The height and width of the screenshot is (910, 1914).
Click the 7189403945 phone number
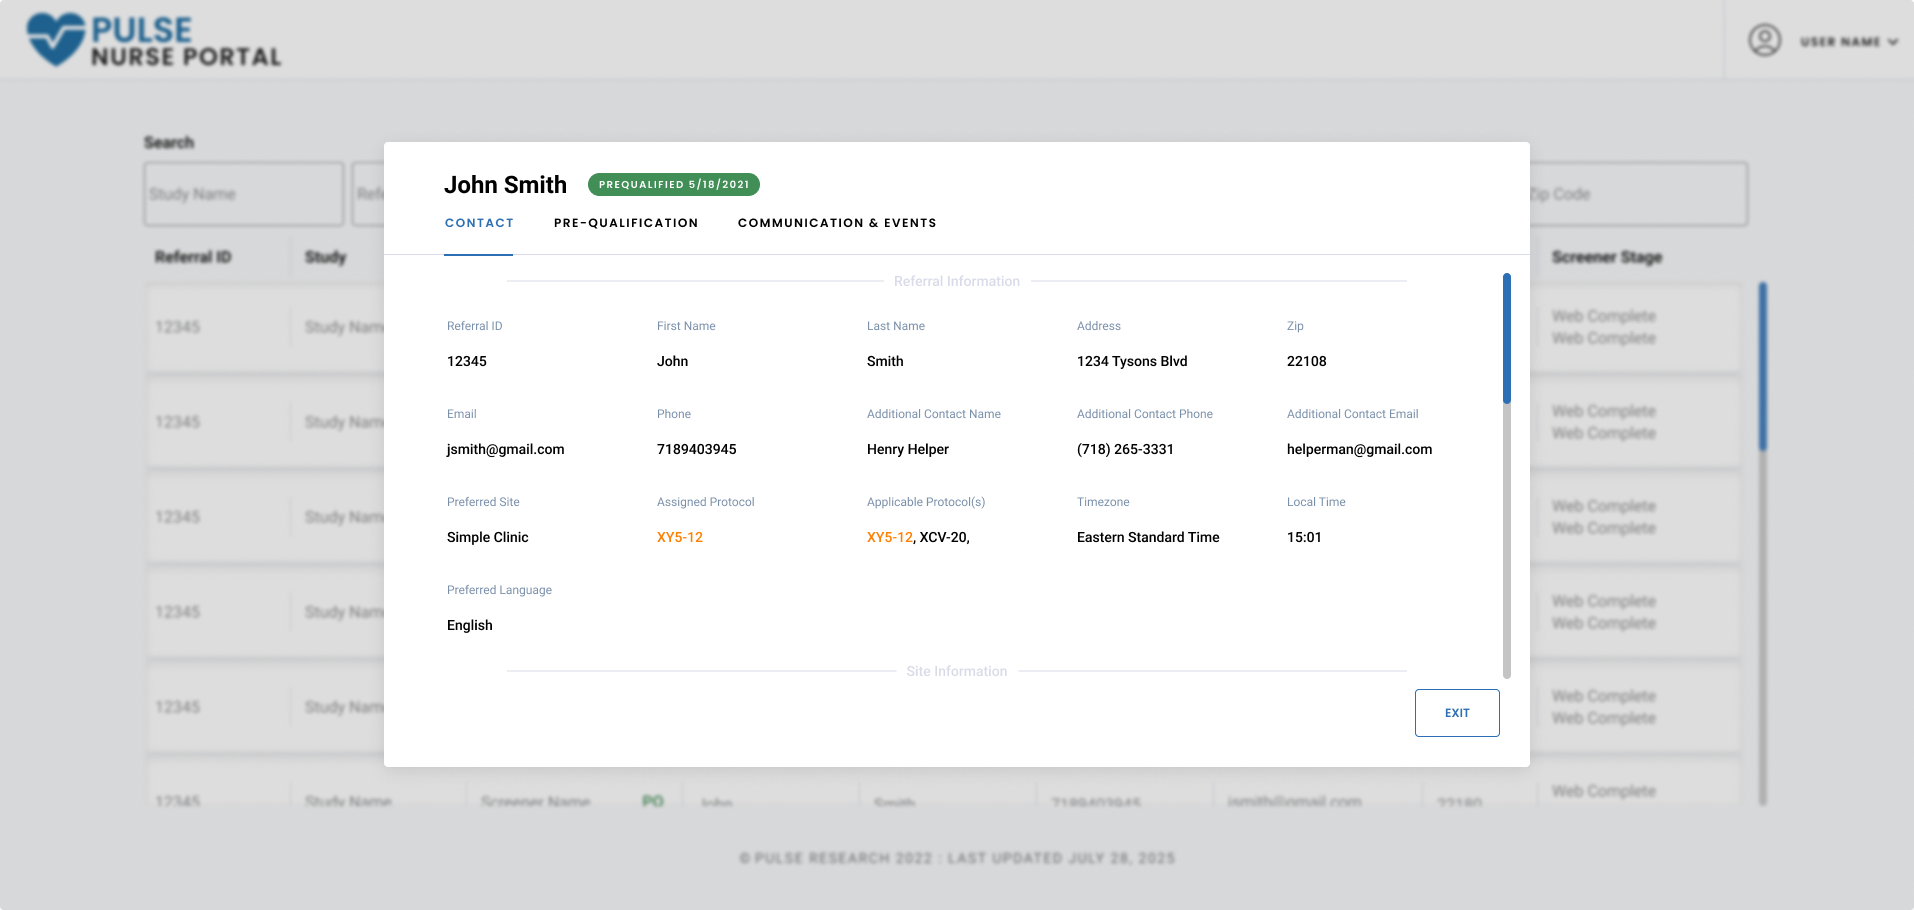[x=697, y=449]
